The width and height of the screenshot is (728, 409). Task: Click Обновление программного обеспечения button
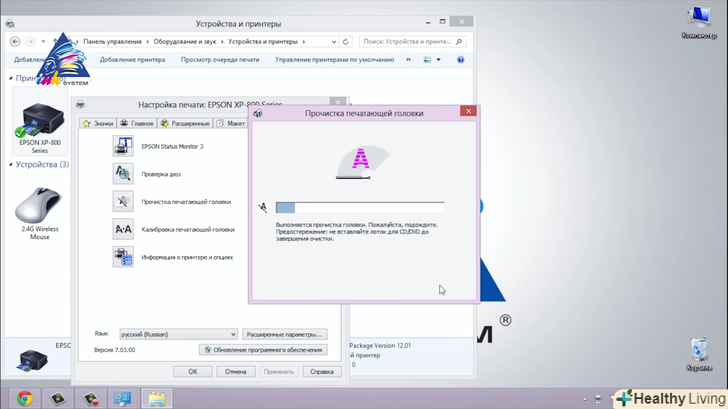click(263, 350)
